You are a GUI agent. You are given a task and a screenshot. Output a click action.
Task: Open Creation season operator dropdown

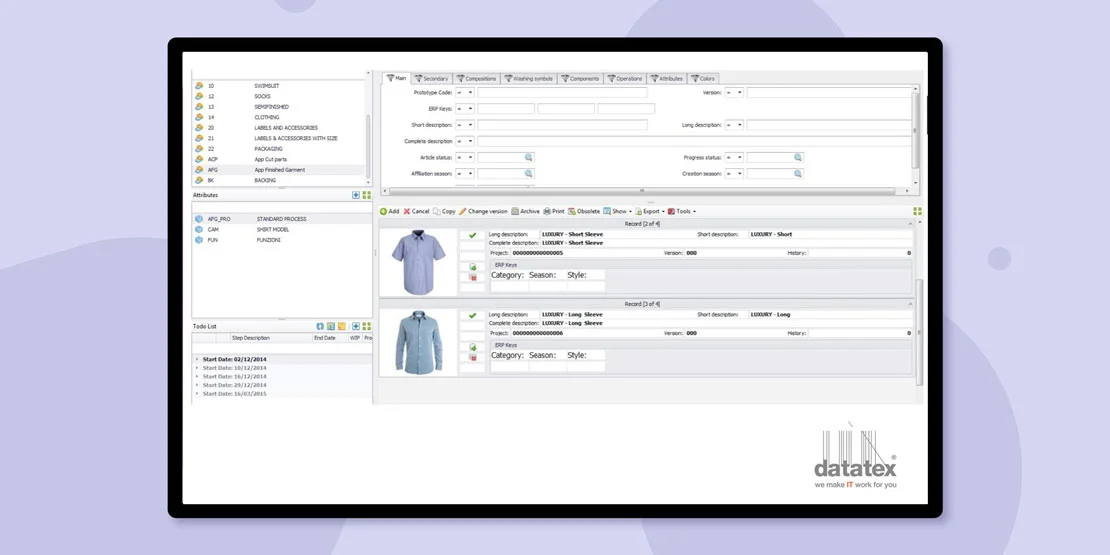tap(734, 173)
